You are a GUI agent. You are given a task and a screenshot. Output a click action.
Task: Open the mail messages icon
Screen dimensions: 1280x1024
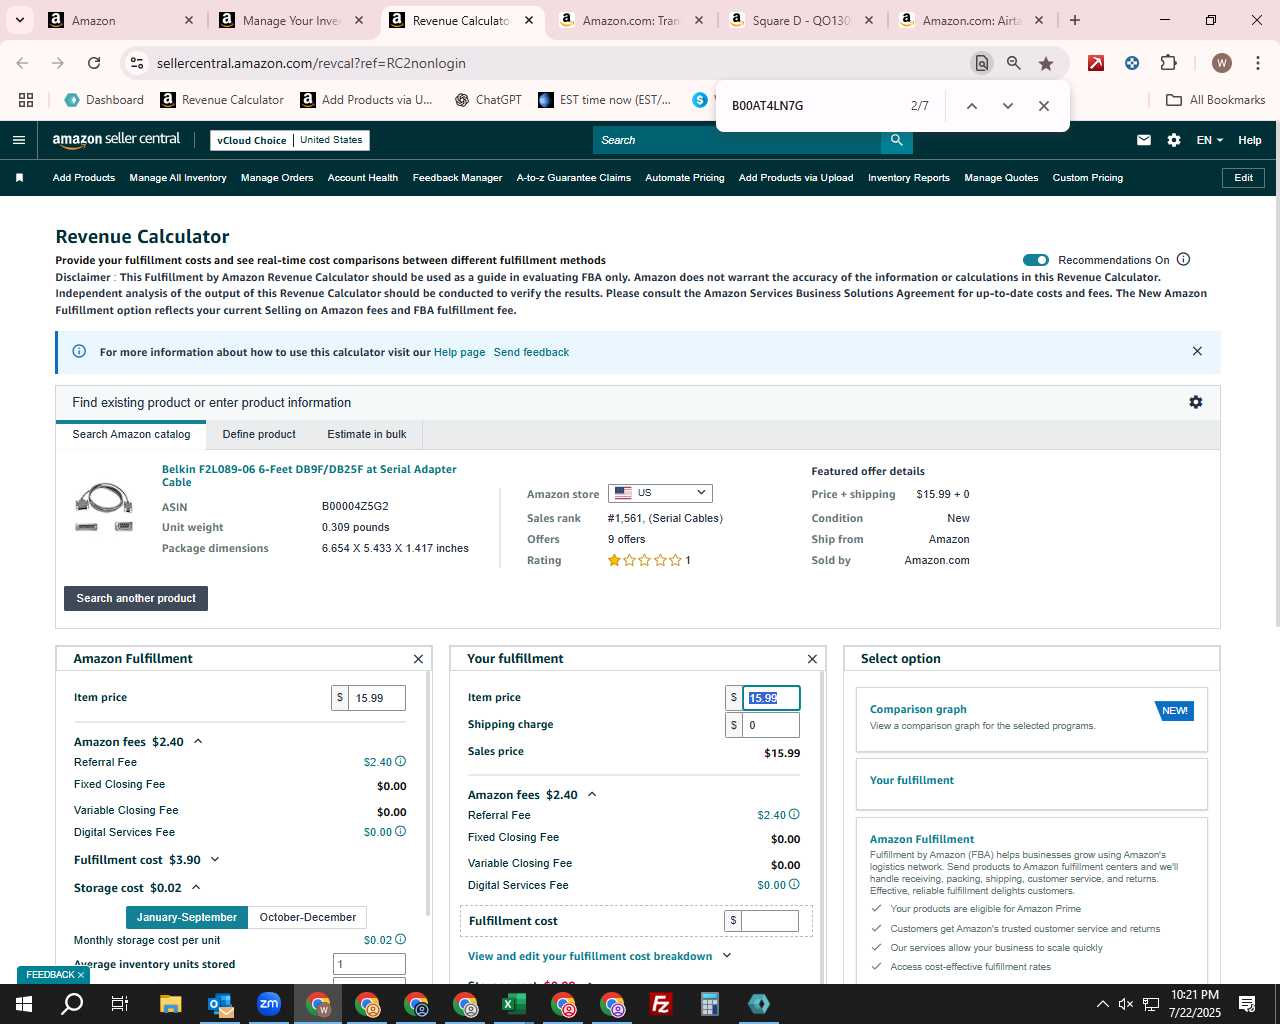[1144, 140]
